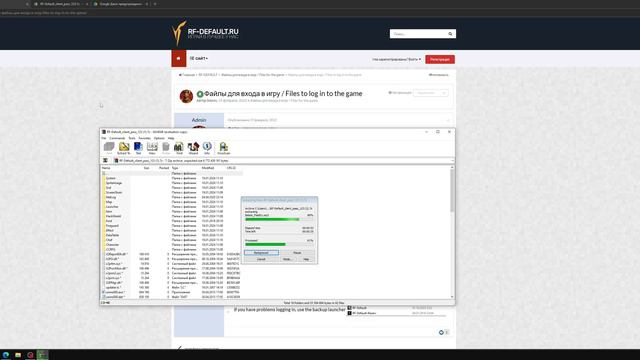Open a new browser tab with plus button

pos(155,4)
